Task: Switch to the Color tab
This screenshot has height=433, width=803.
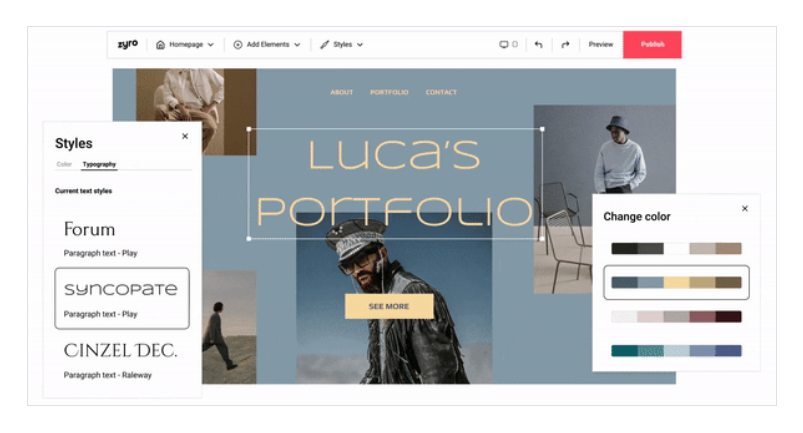Action: [64, 164]
